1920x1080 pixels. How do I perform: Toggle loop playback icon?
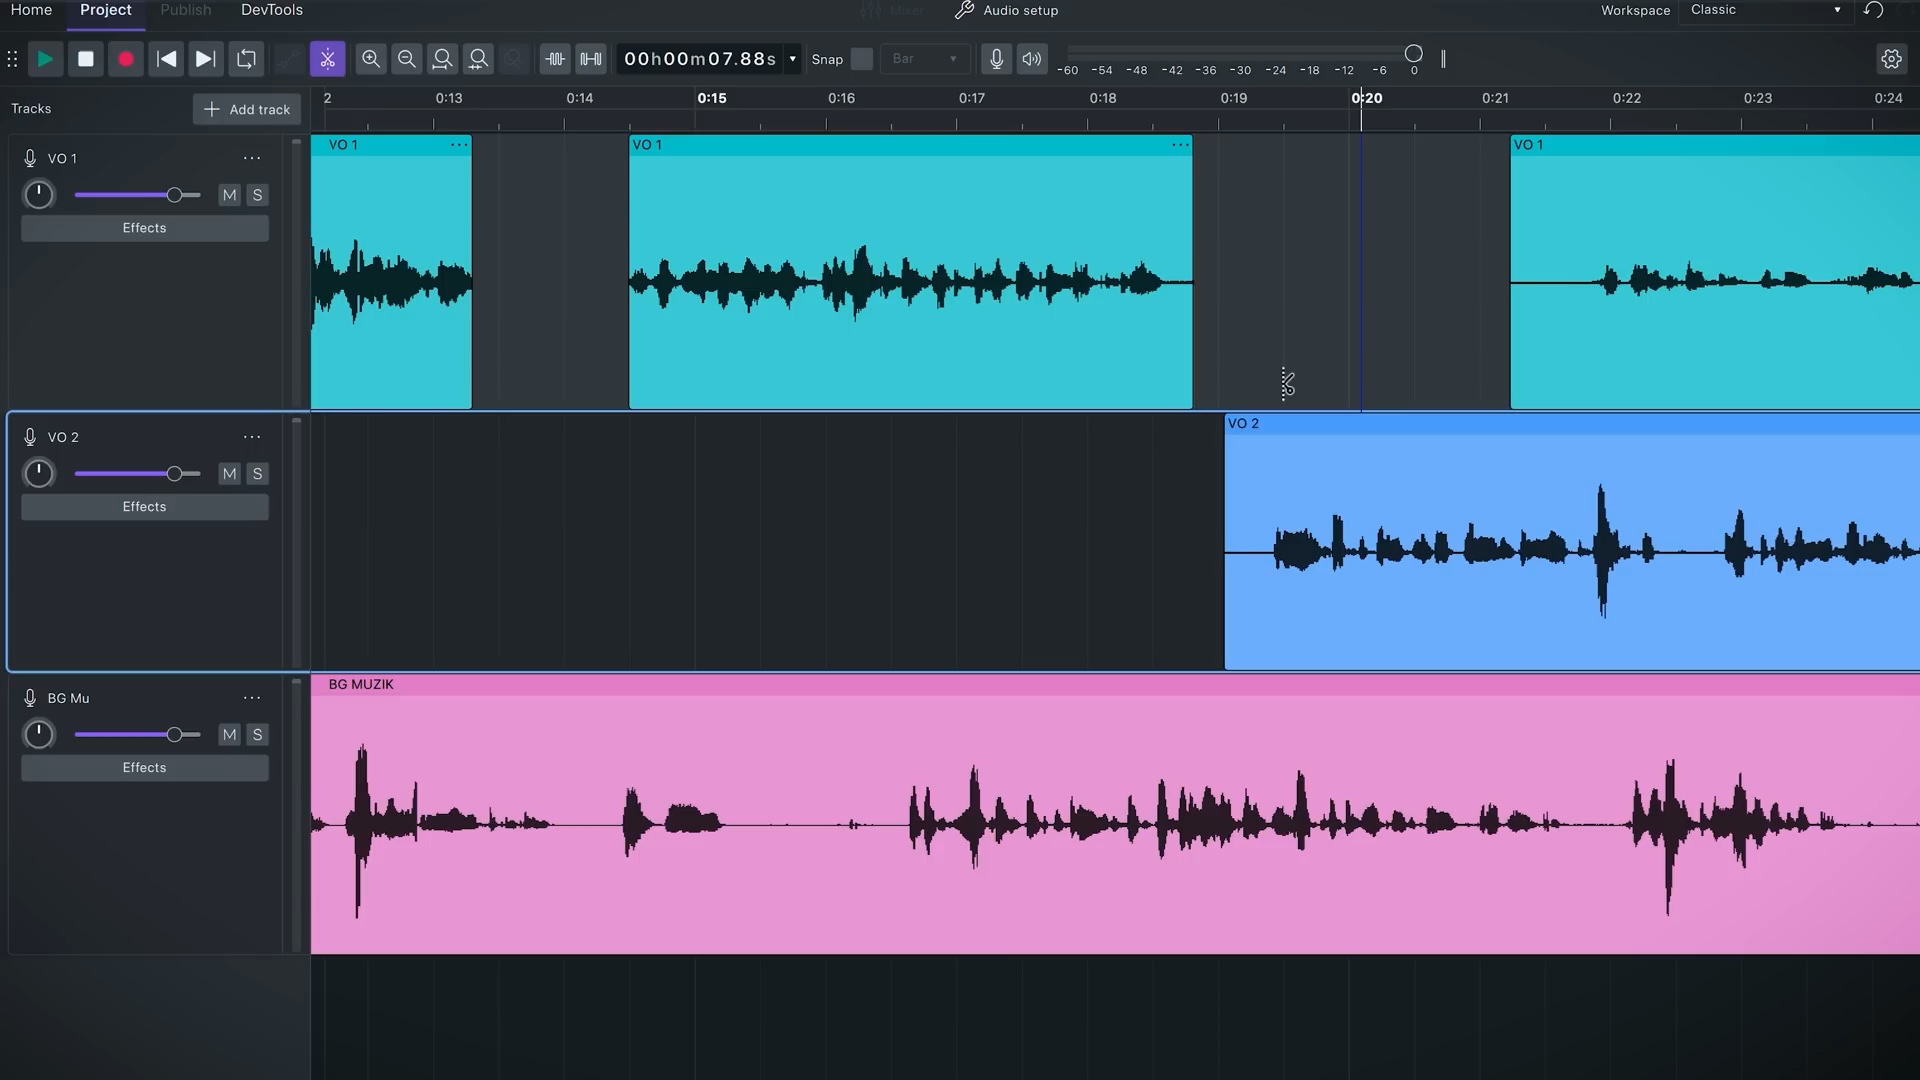(246, 59)
